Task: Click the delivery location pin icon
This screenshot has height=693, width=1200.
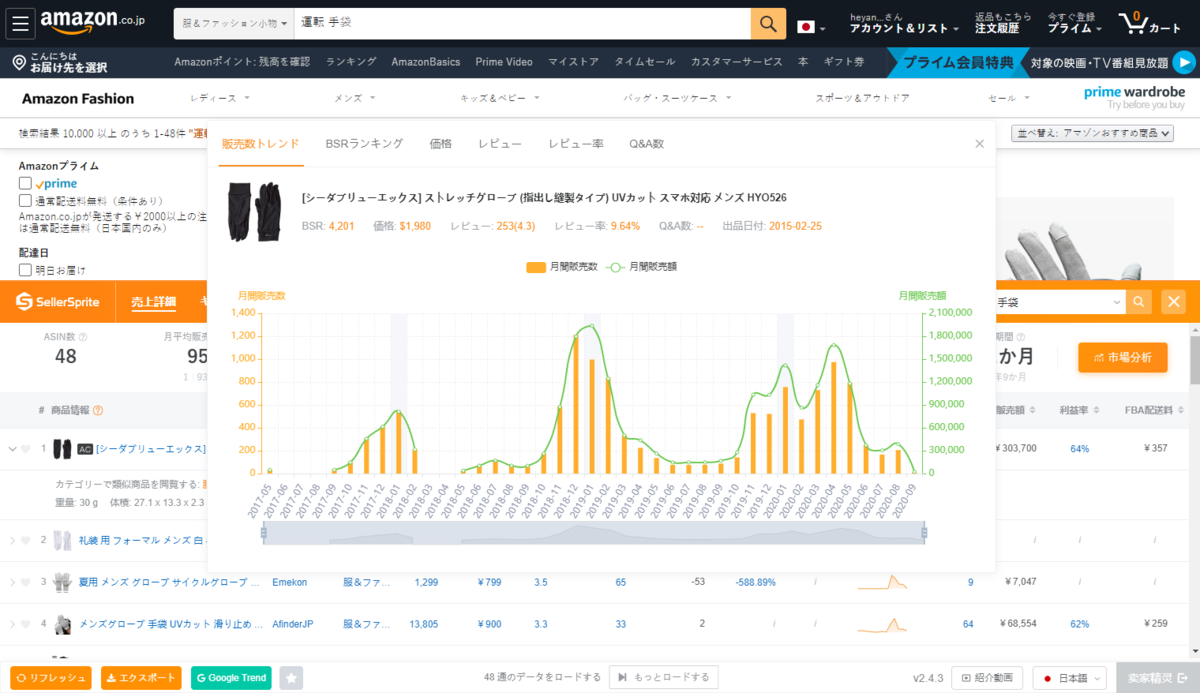Action: click(18, 63)
